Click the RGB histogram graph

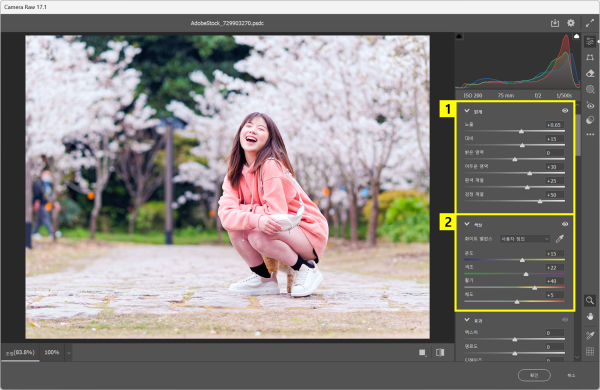518,61
